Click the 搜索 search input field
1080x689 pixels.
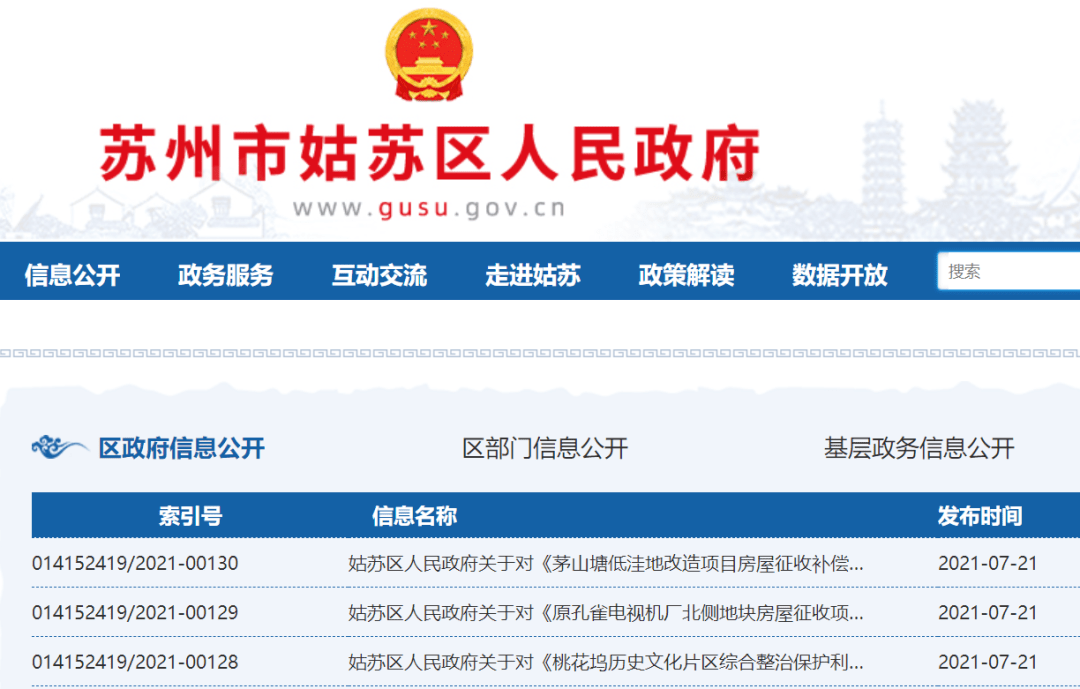point(1009,271)
